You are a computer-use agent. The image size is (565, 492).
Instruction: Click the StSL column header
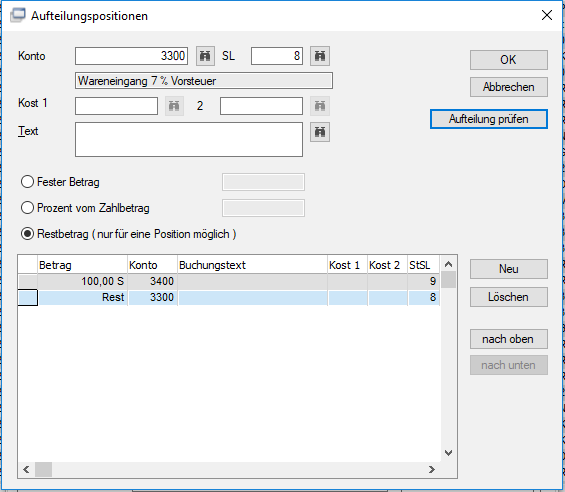pyautogui.click(x=423, y=265)
